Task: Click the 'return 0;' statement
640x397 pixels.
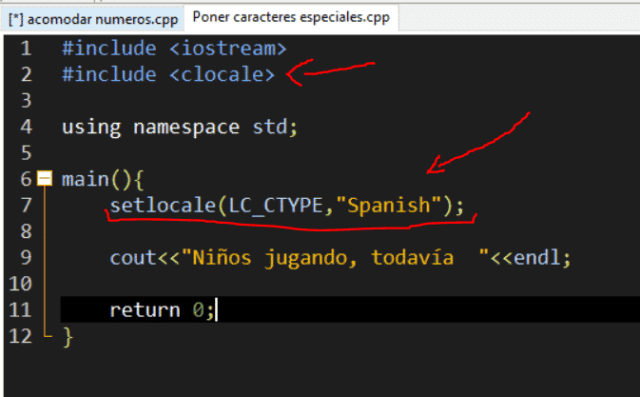Action: point(162,310)
